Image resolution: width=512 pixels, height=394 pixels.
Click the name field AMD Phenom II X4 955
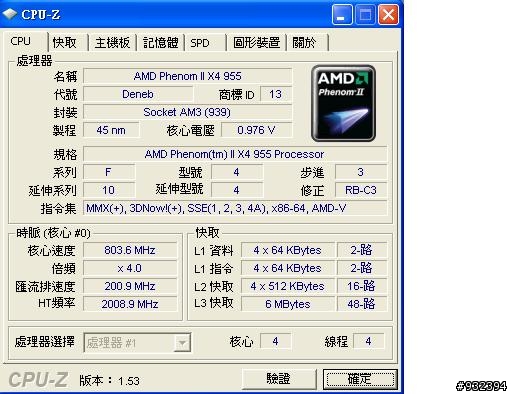(x=187, y=76)
